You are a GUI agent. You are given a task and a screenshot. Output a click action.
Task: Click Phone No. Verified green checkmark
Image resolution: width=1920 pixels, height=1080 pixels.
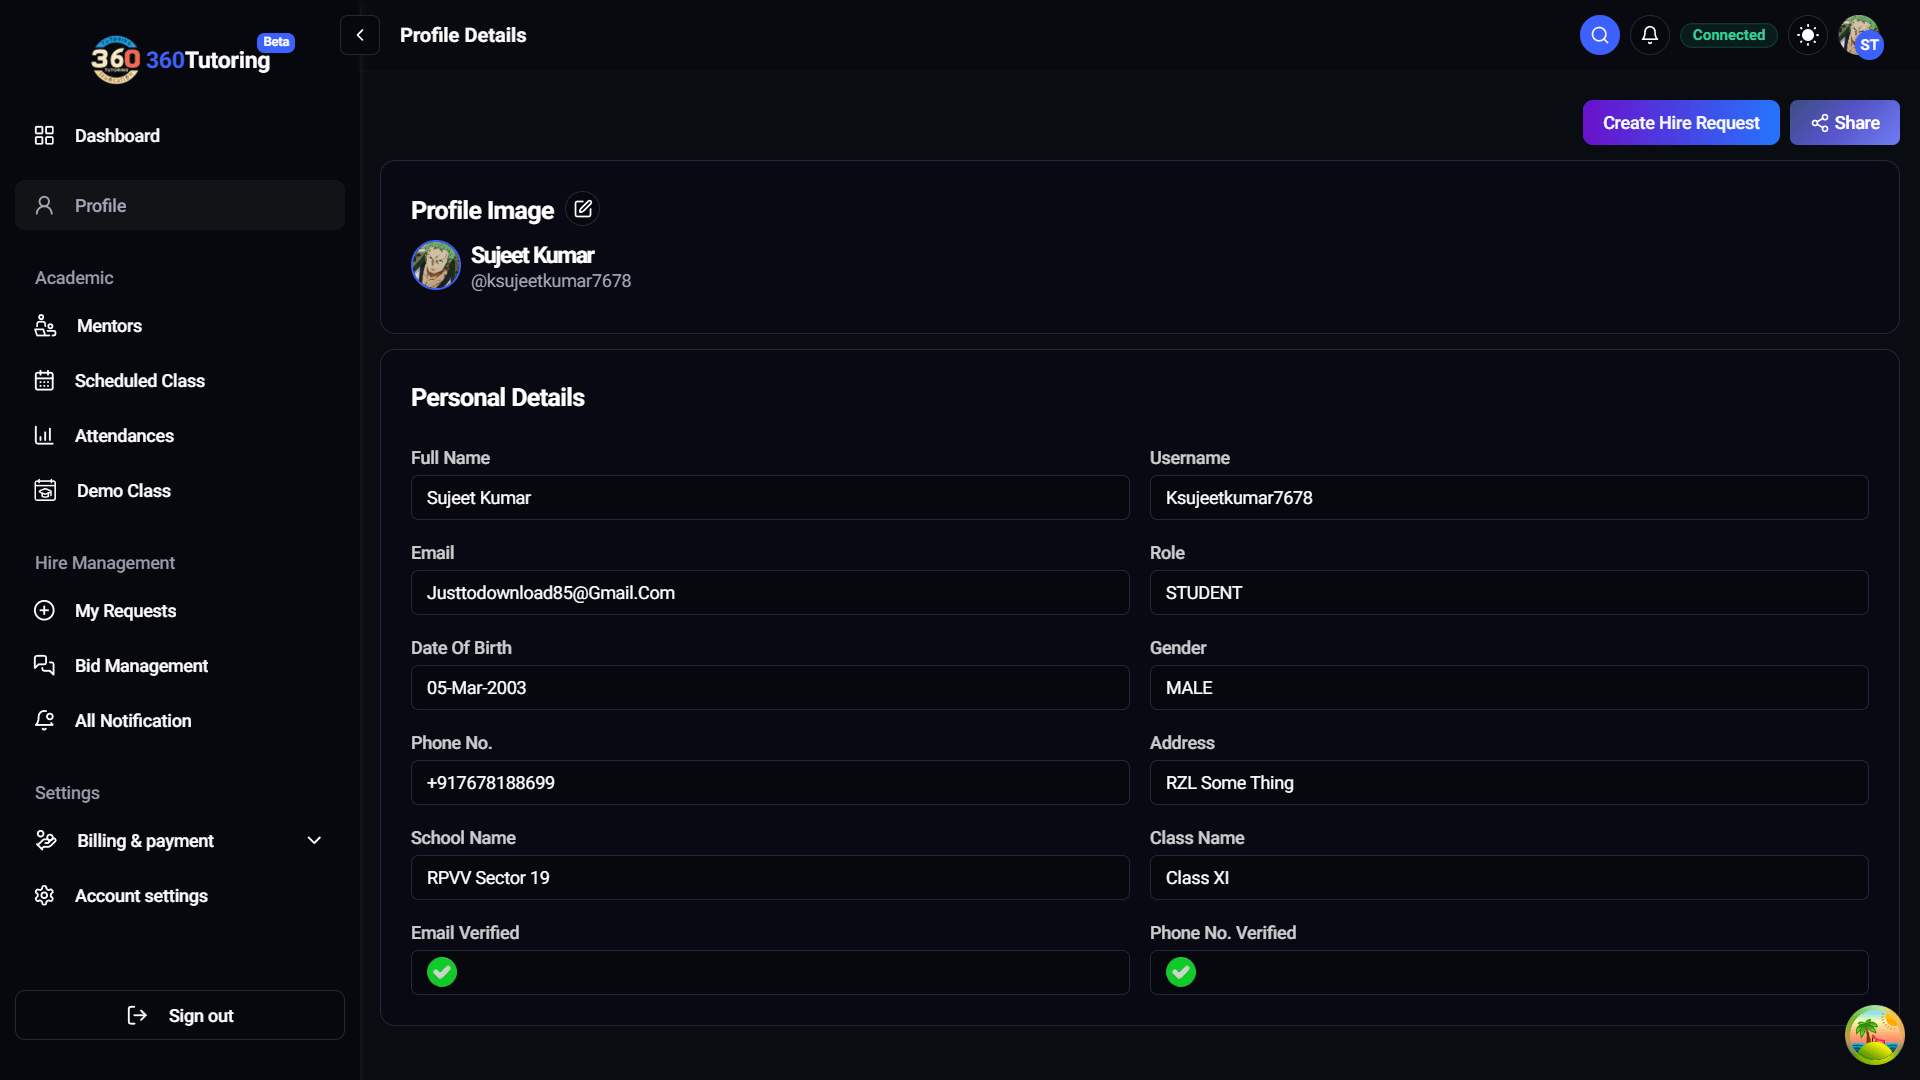(x=1181, y=972)
